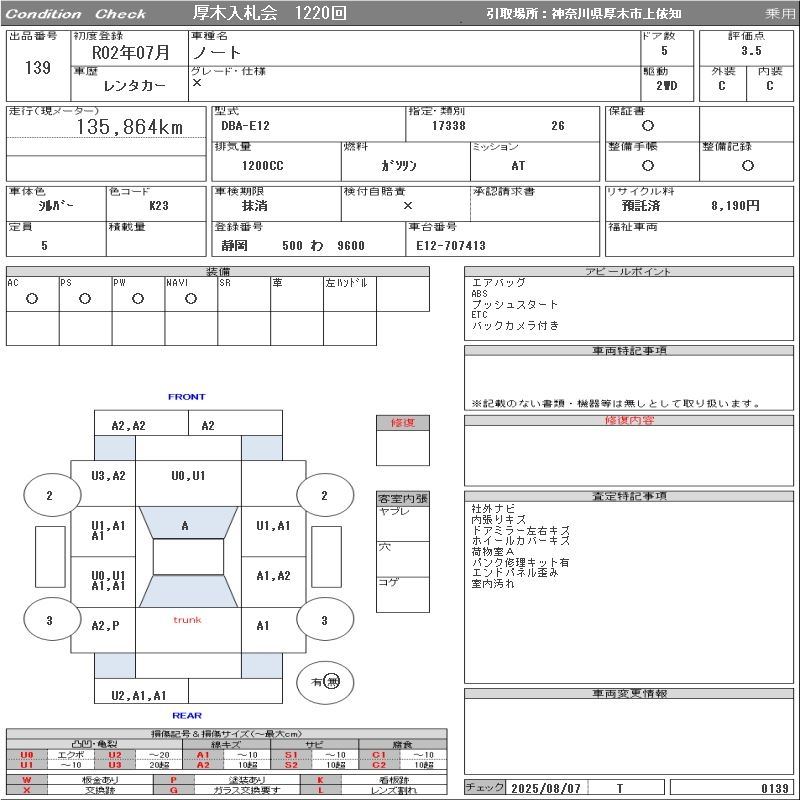The width and height of the screenshot is (800, 800).
Task: Click the FRONT label above the car diagram
Action: (187, 396)
